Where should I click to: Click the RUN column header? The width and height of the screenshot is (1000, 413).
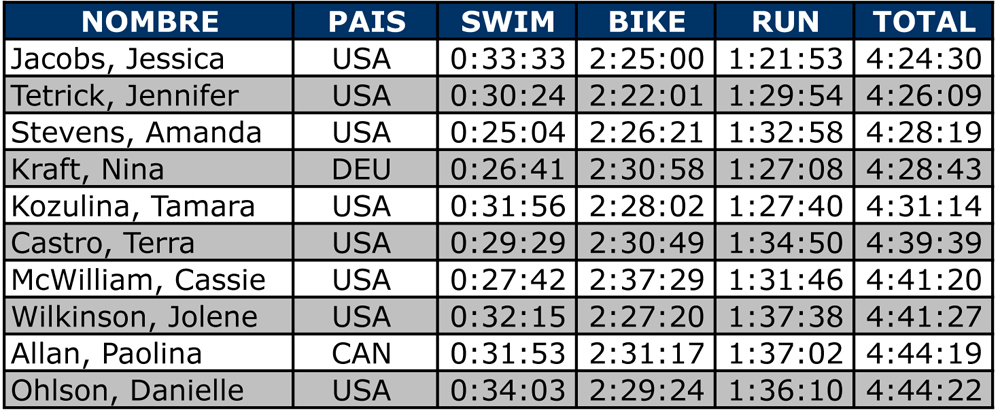[x=784, y=21]
